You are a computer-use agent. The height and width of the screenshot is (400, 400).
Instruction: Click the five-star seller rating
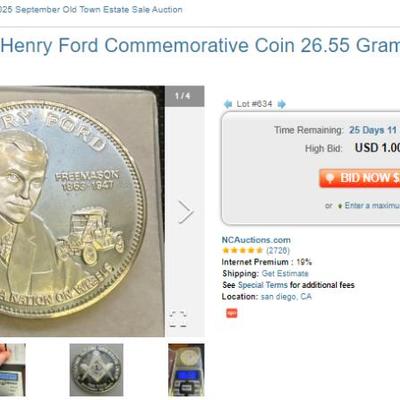pos(242,250)
